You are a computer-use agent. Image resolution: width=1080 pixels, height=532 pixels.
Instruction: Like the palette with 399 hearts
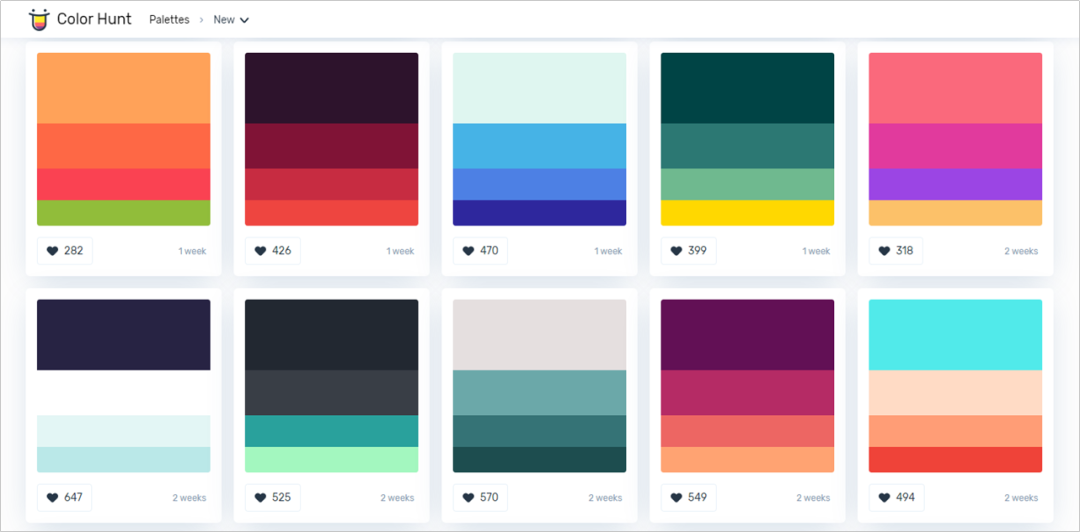pyautogui.click(x=689, y=251)
